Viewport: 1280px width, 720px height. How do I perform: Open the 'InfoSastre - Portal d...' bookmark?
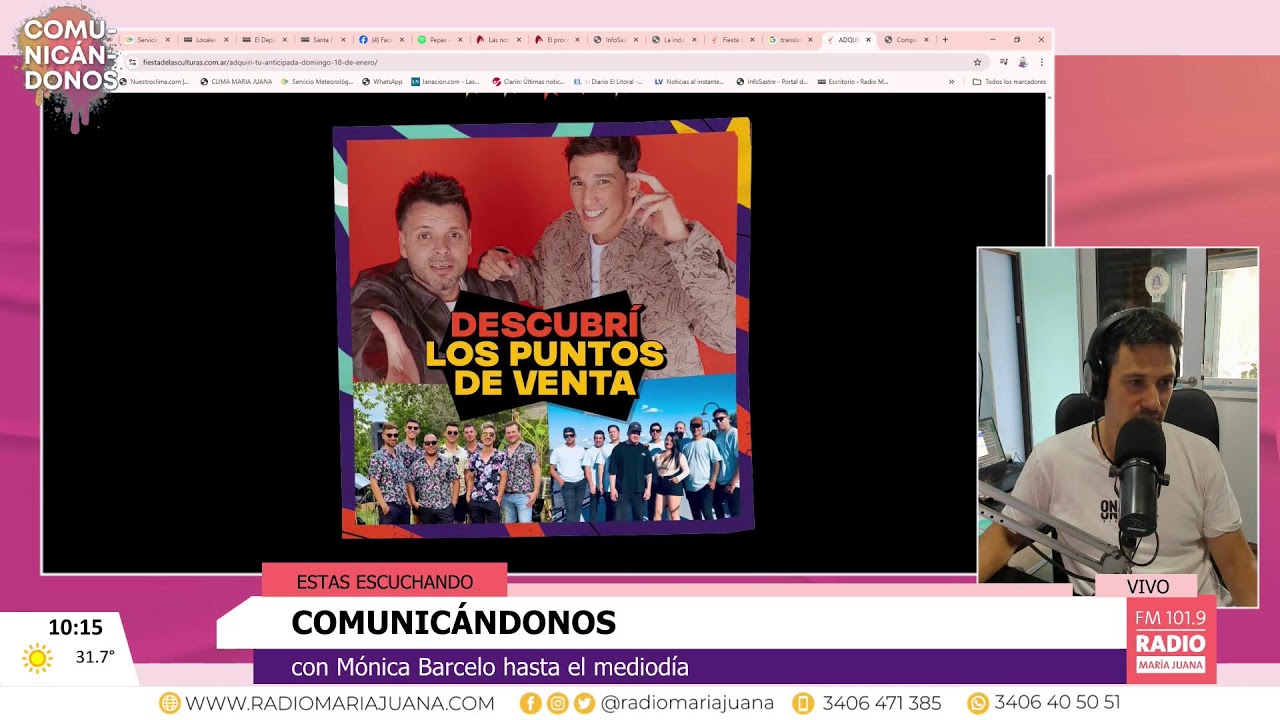(x=772, y=82)
